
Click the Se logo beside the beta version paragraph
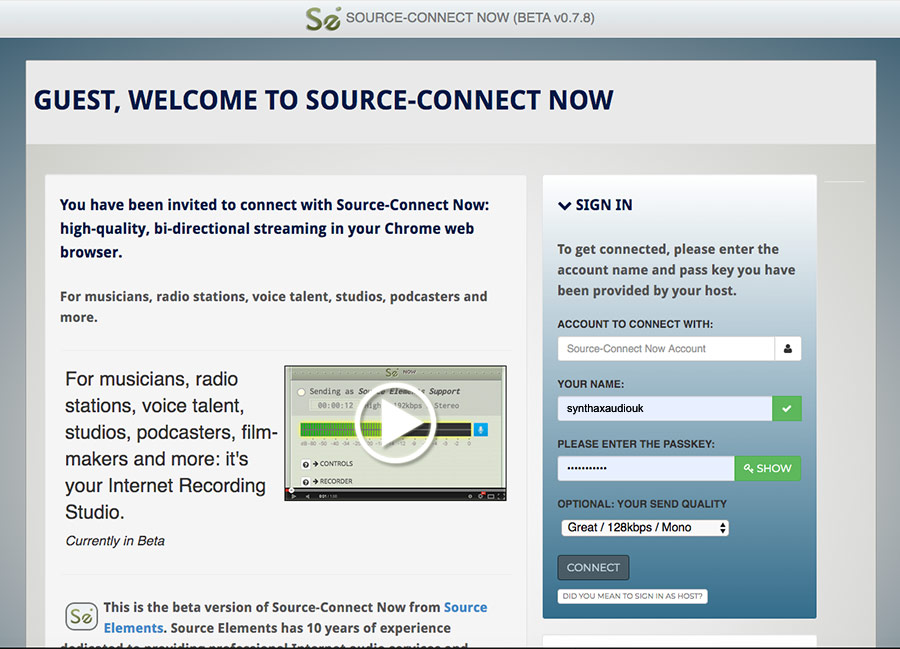coord(81,616)
